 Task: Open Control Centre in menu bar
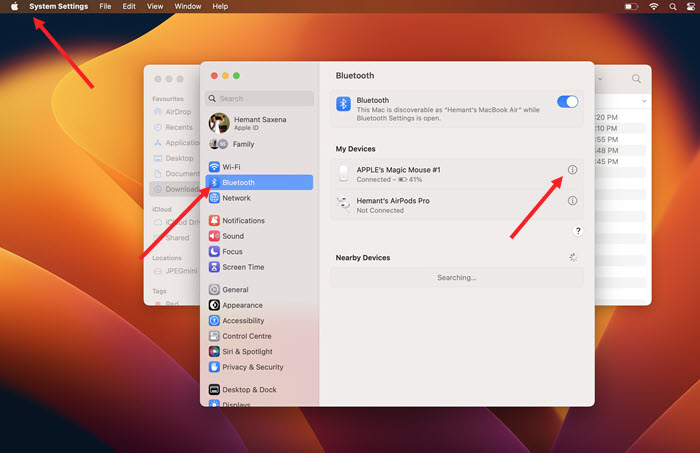[x=691, y=6]
